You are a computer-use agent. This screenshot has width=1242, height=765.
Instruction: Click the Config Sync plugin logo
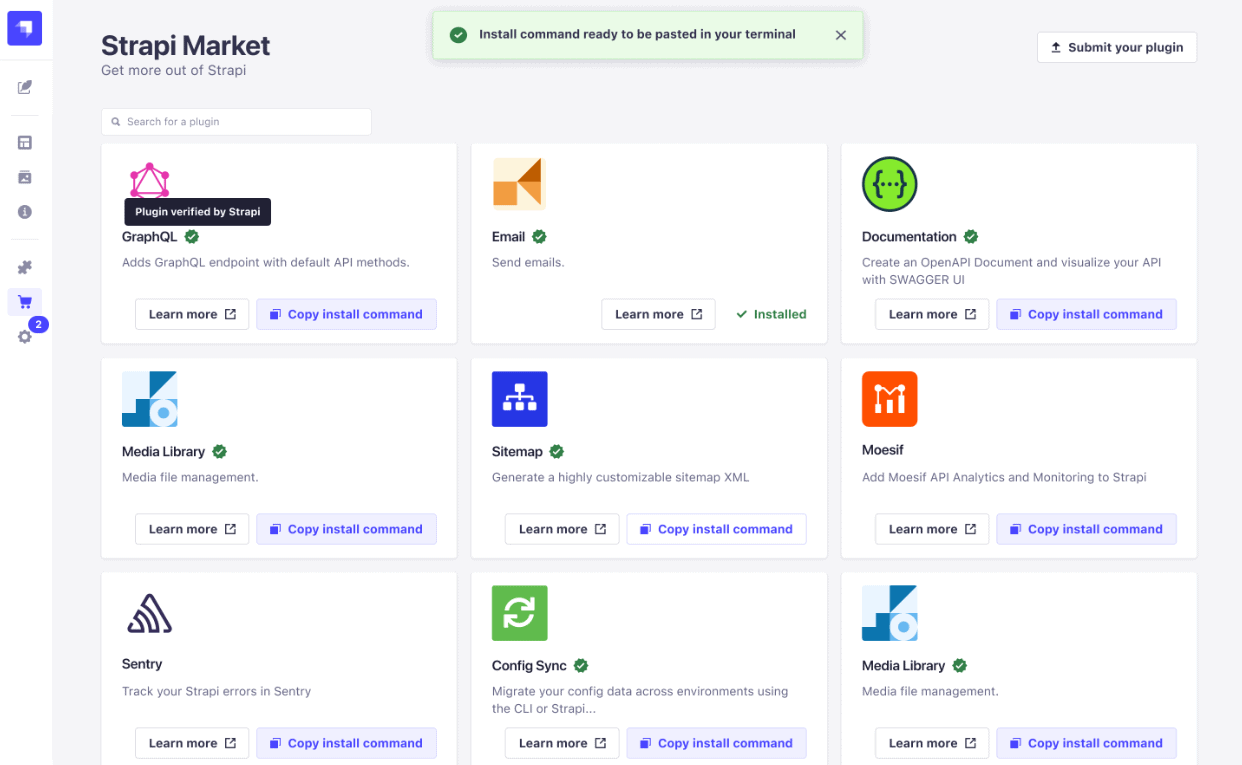coord(520,613)
